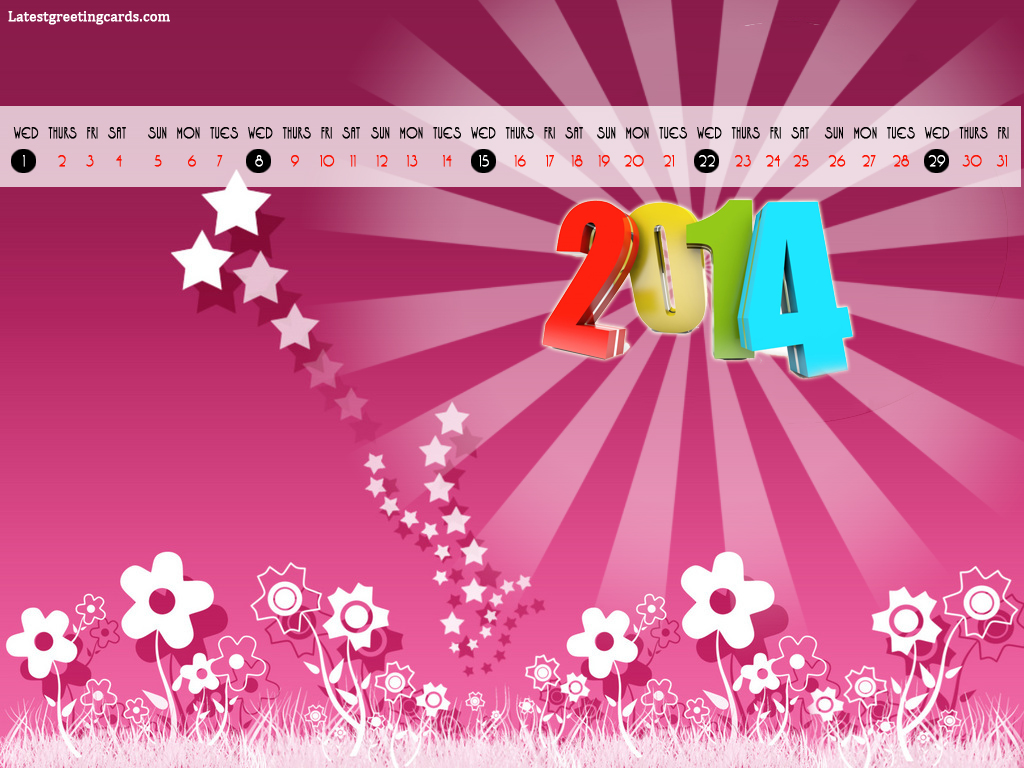Click the WED label above date 1
The height and width of the screenshot is (768, 1024).
point(25,133)
